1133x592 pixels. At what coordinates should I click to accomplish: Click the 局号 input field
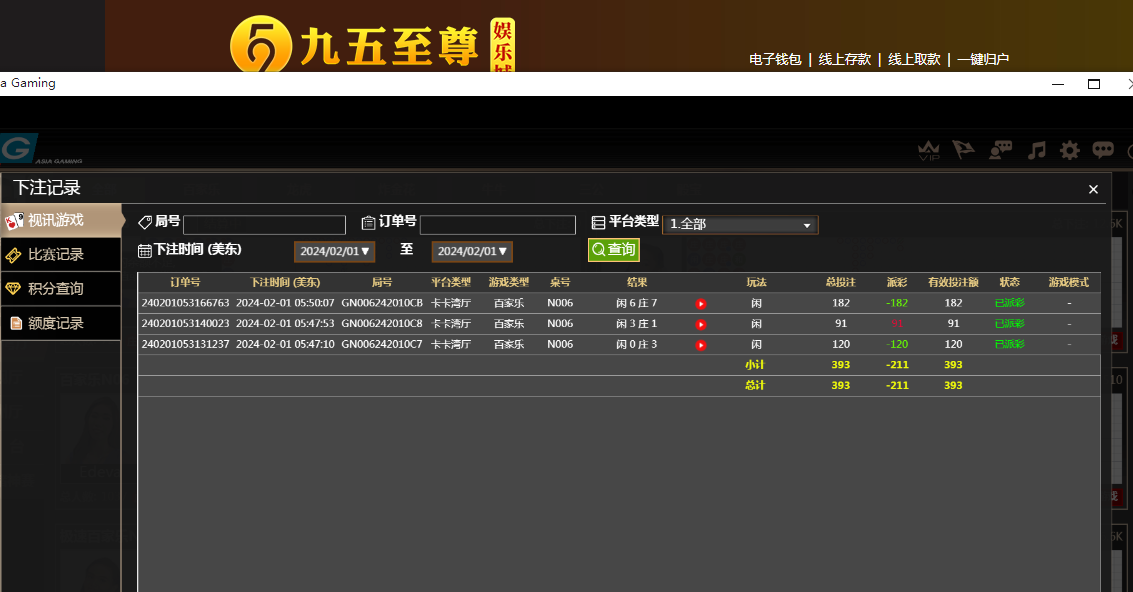264,225
